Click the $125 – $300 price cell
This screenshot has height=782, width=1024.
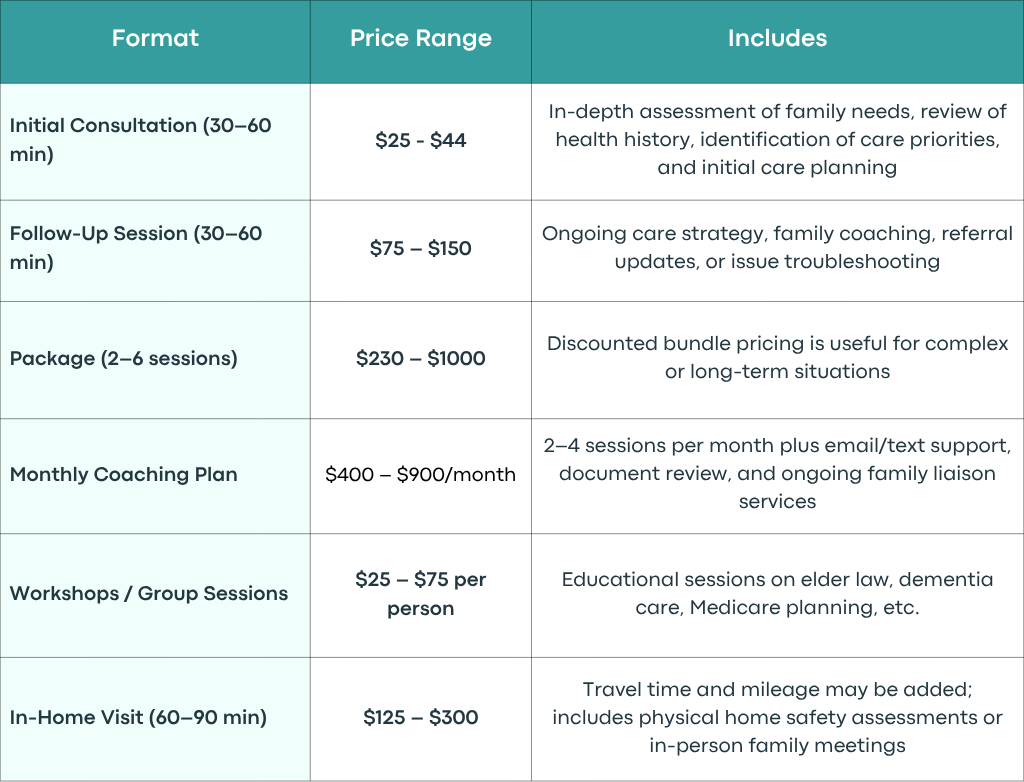[x=421, y=718]
